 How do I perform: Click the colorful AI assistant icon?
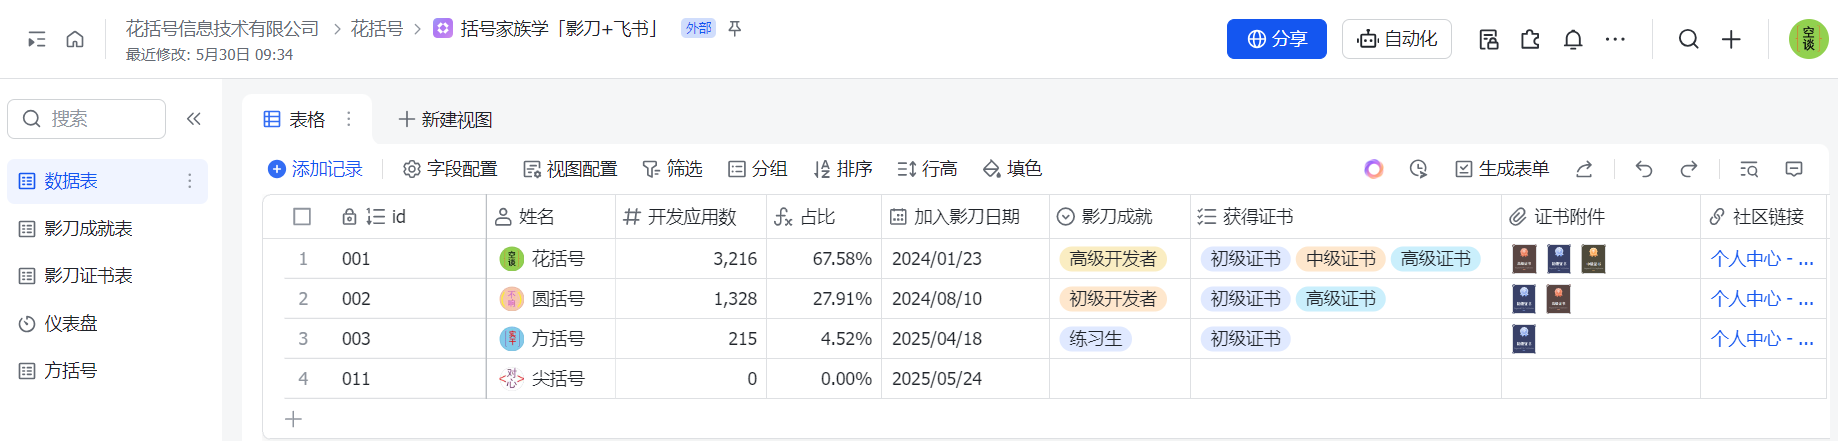tap(1374, 169)
